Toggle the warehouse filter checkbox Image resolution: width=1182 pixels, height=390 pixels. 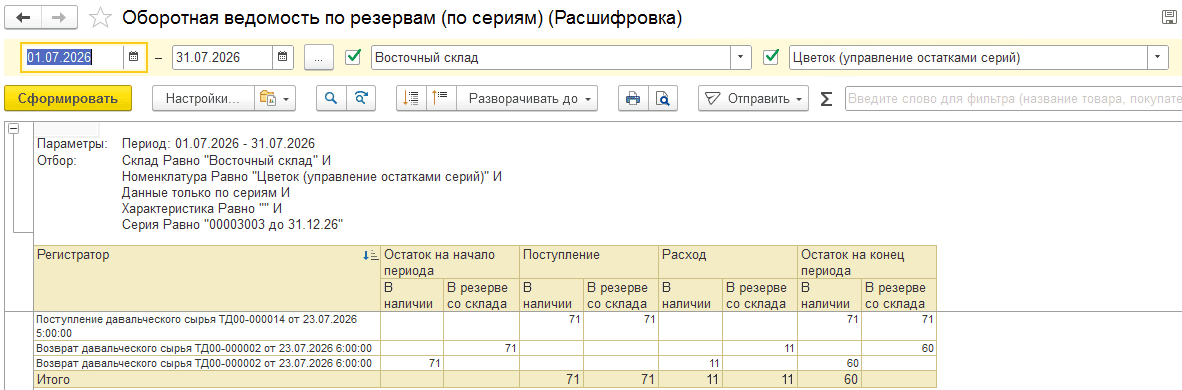pos(353,57)
